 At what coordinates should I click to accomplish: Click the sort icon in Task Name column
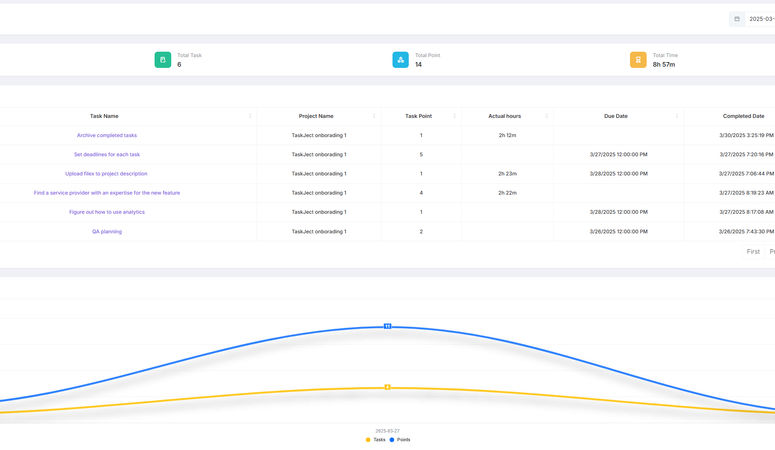[x=250, y=116]
